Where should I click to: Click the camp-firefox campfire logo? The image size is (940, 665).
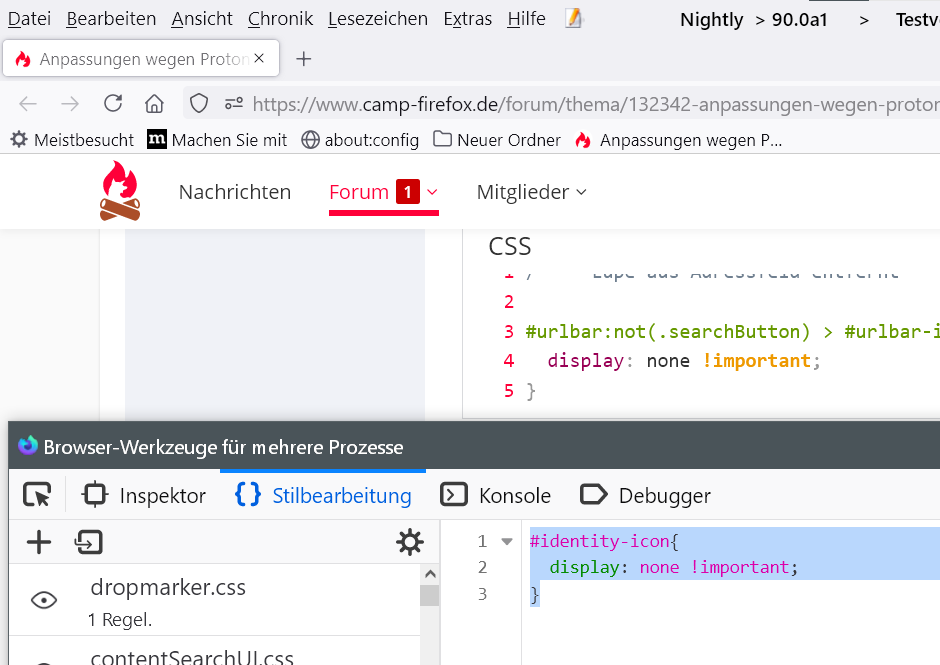(x=120, y=191)
